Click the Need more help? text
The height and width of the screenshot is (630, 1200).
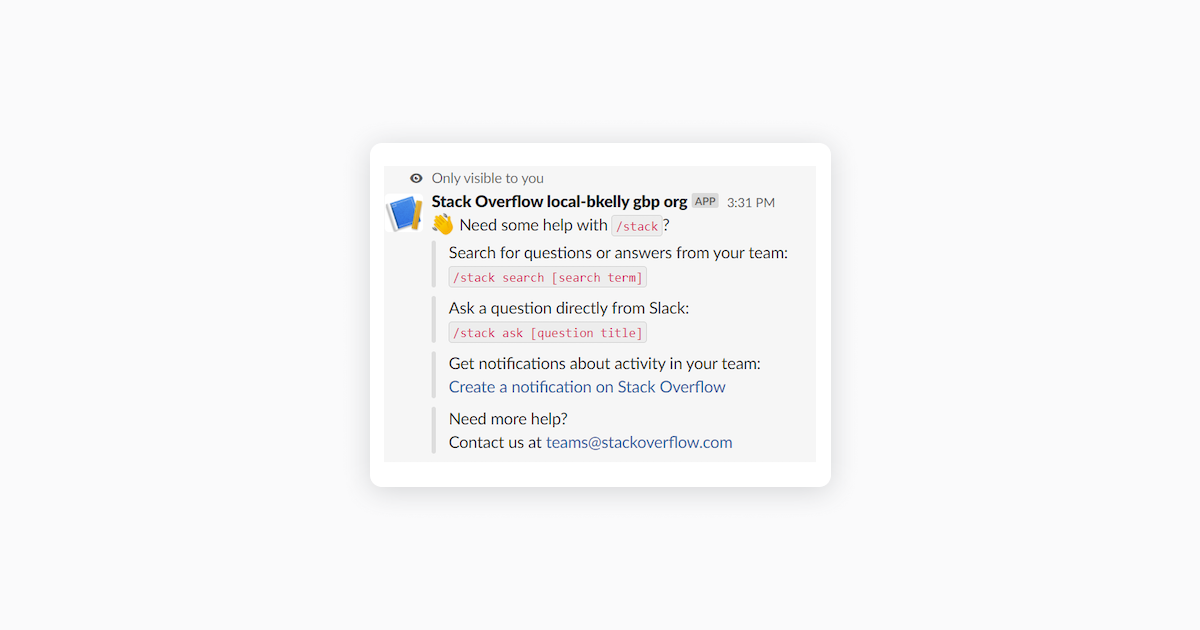click(508, 418)
